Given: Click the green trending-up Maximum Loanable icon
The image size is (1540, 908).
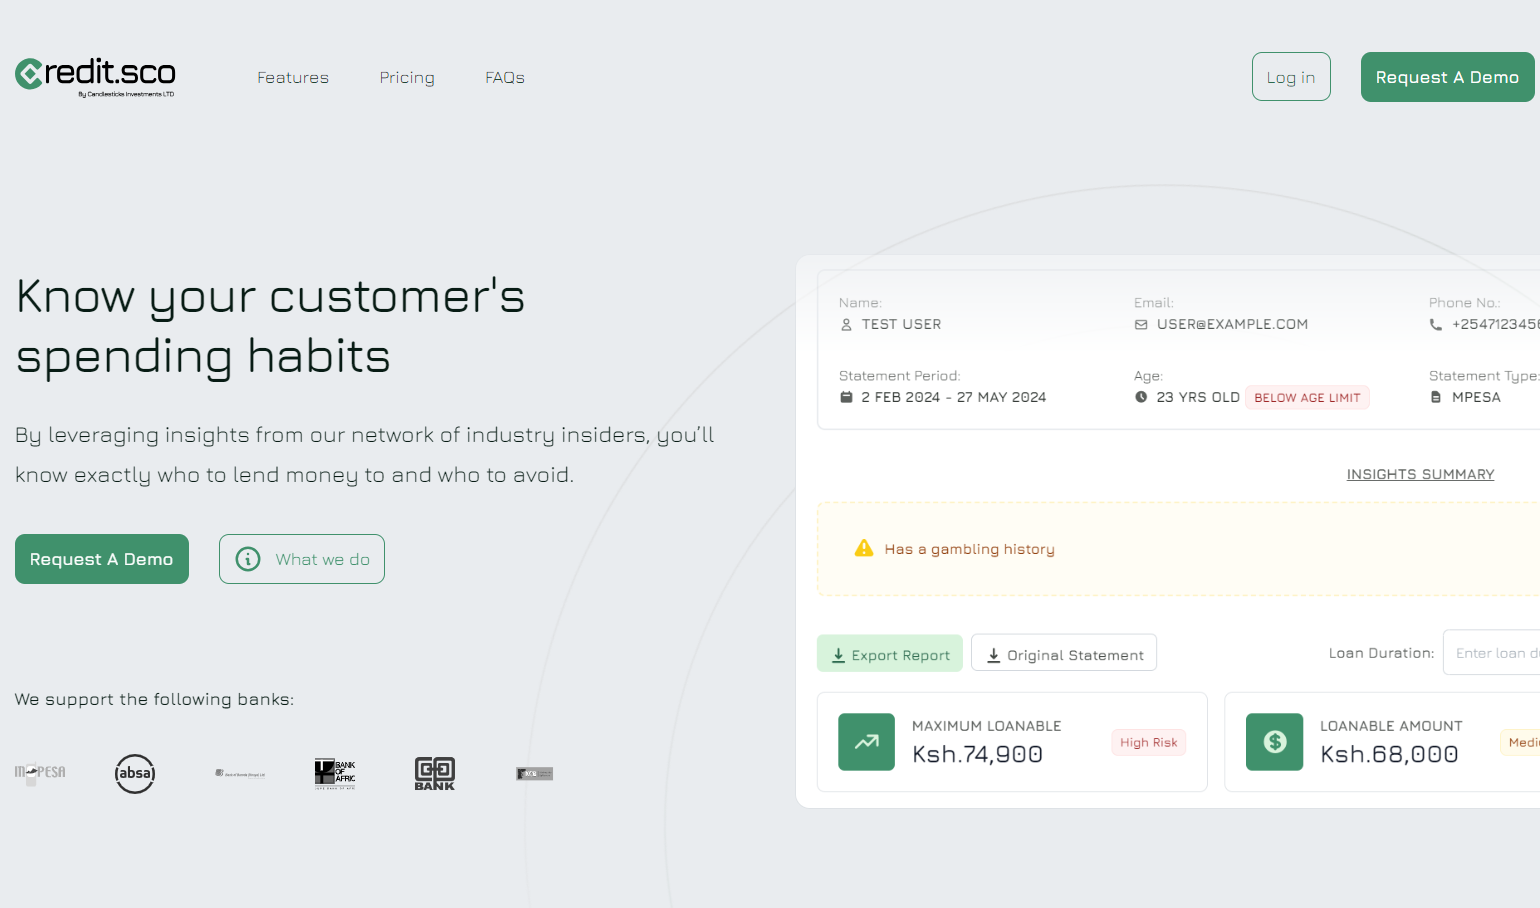Looking at the screenshot, I should pos(866,742).
